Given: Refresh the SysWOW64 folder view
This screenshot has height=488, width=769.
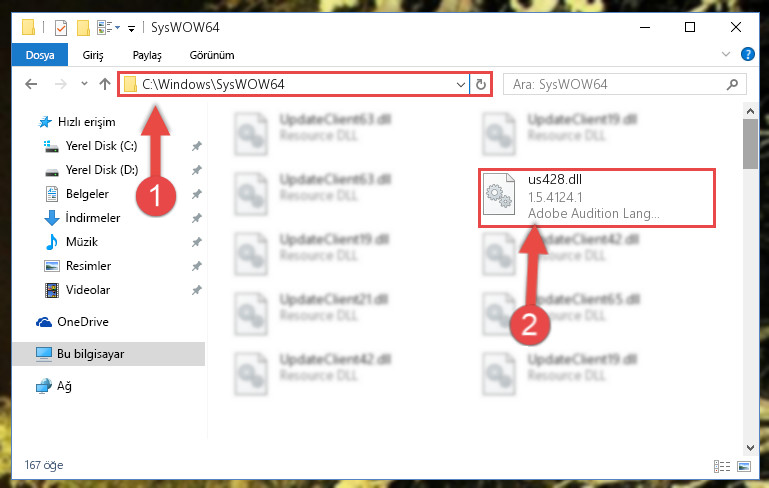Looking at the screenshot, I should [x=481, y=84].
